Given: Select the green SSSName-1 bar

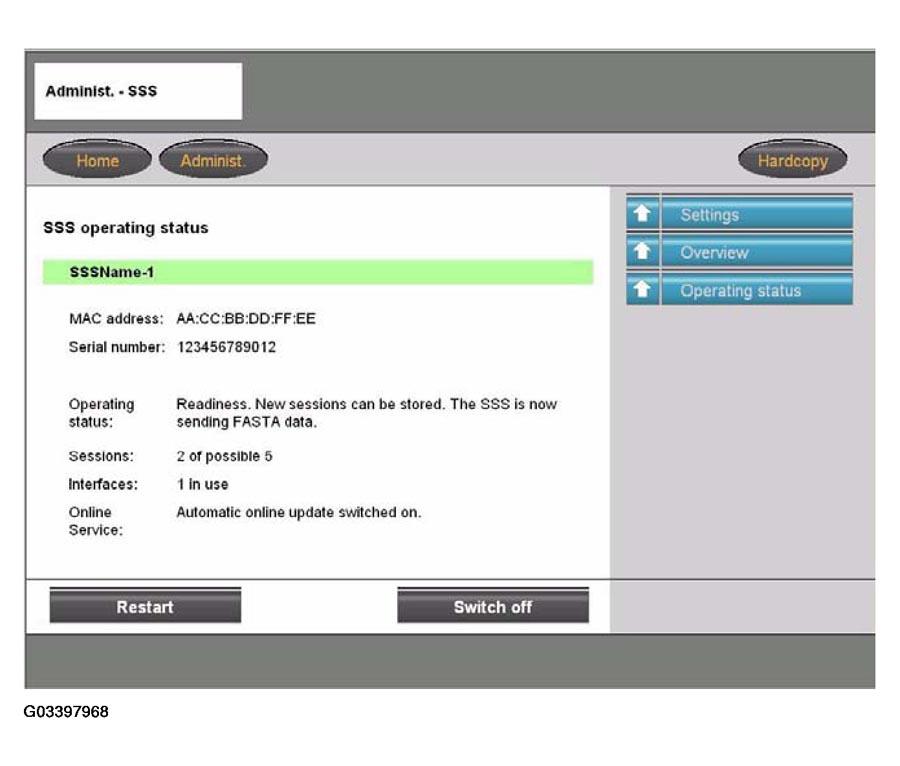Looking at the screenshot, I should (x=317, y=272).
